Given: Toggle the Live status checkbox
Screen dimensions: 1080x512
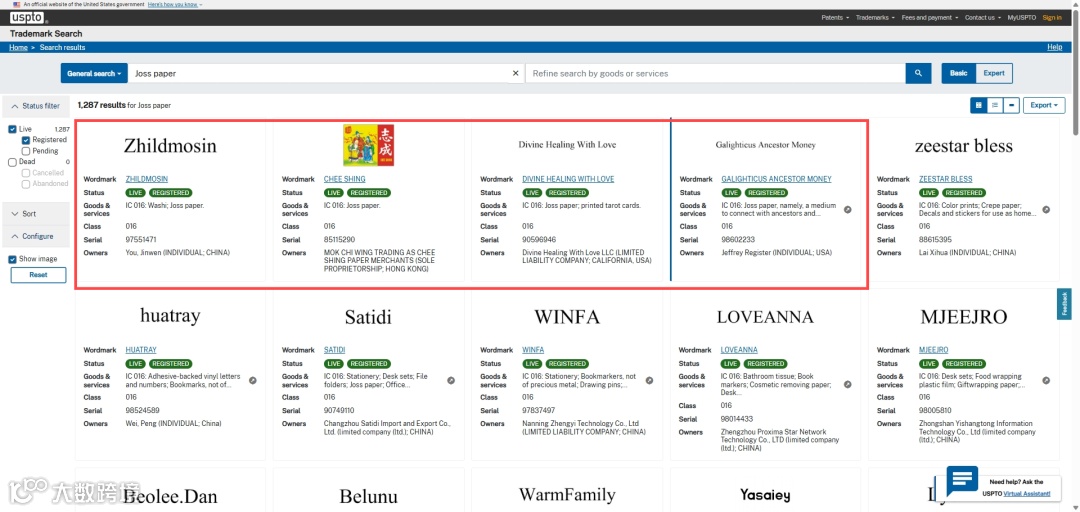Looking at the screenshot, I should 12,129.
